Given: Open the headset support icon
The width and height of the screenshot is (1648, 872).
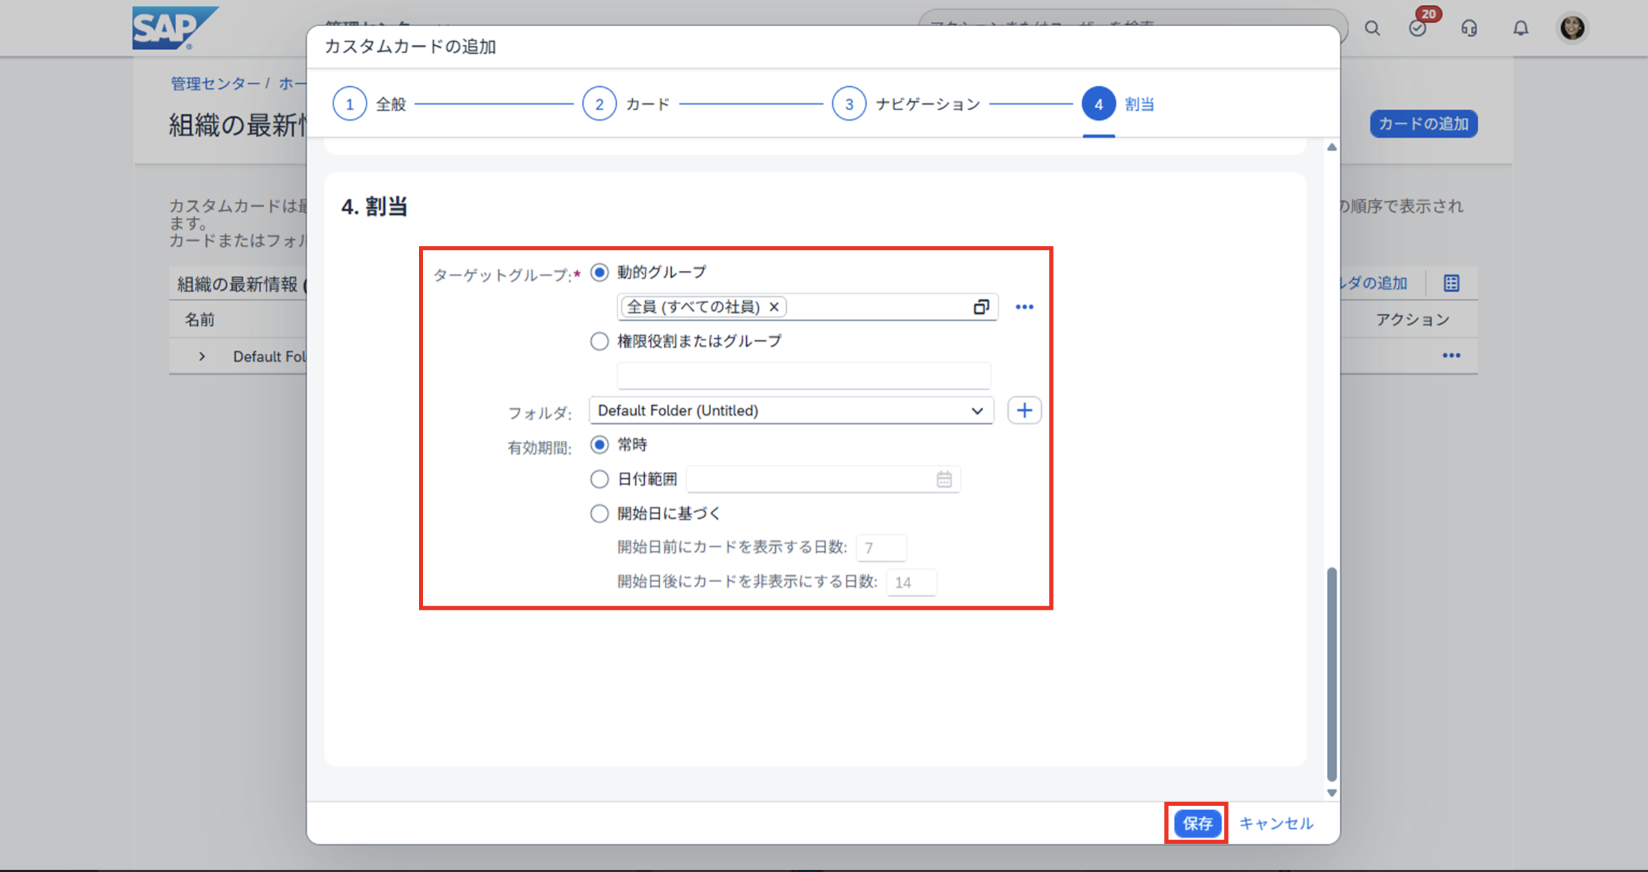Looking at the screenshot, I should pyautogui.click(x=1469, y=28).
